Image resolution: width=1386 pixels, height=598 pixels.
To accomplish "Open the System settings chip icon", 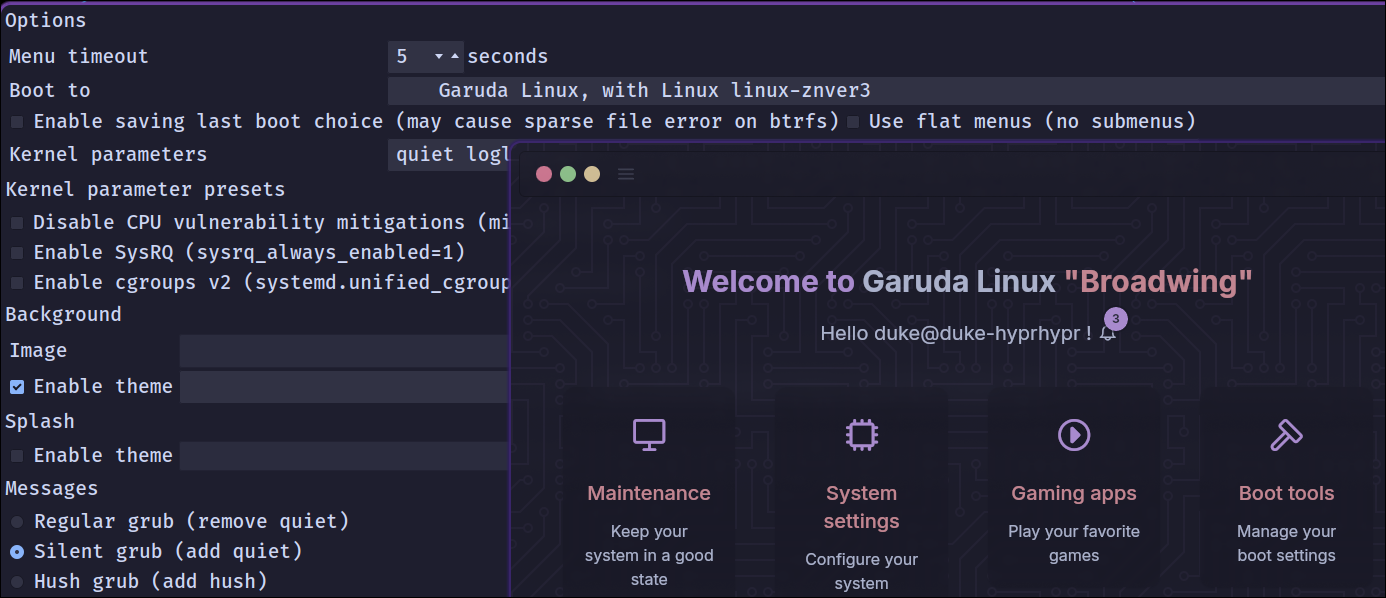I will click(x=861, y=435).
